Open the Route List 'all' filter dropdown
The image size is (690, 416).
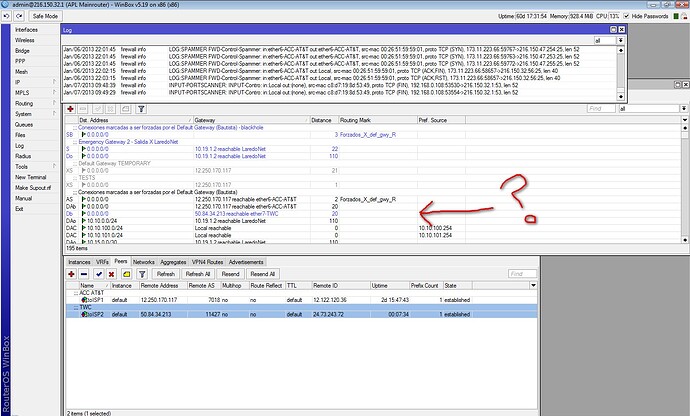point(684,109)
